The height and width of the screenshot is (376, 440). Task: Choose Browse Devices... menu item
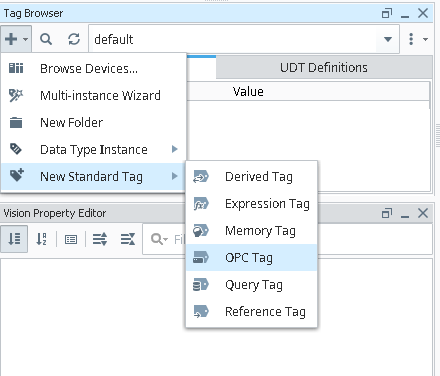click(x=94, y=68)
